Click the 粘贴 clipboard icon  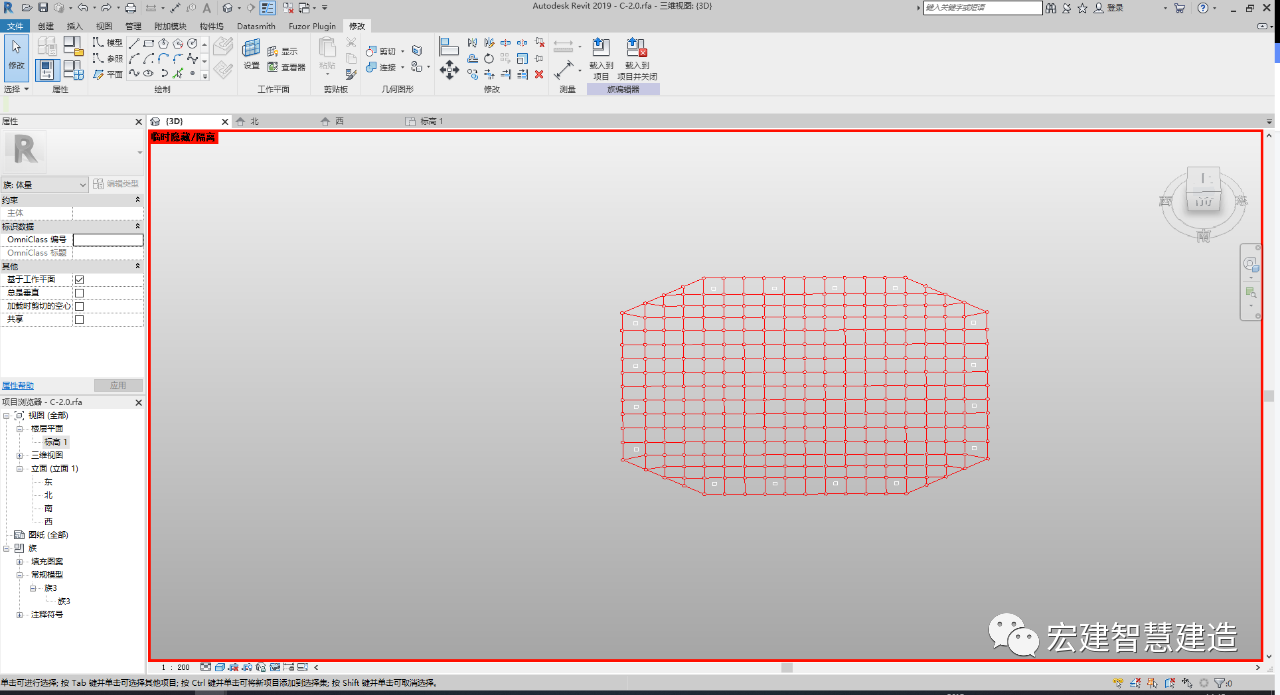[x=327, y=54]
